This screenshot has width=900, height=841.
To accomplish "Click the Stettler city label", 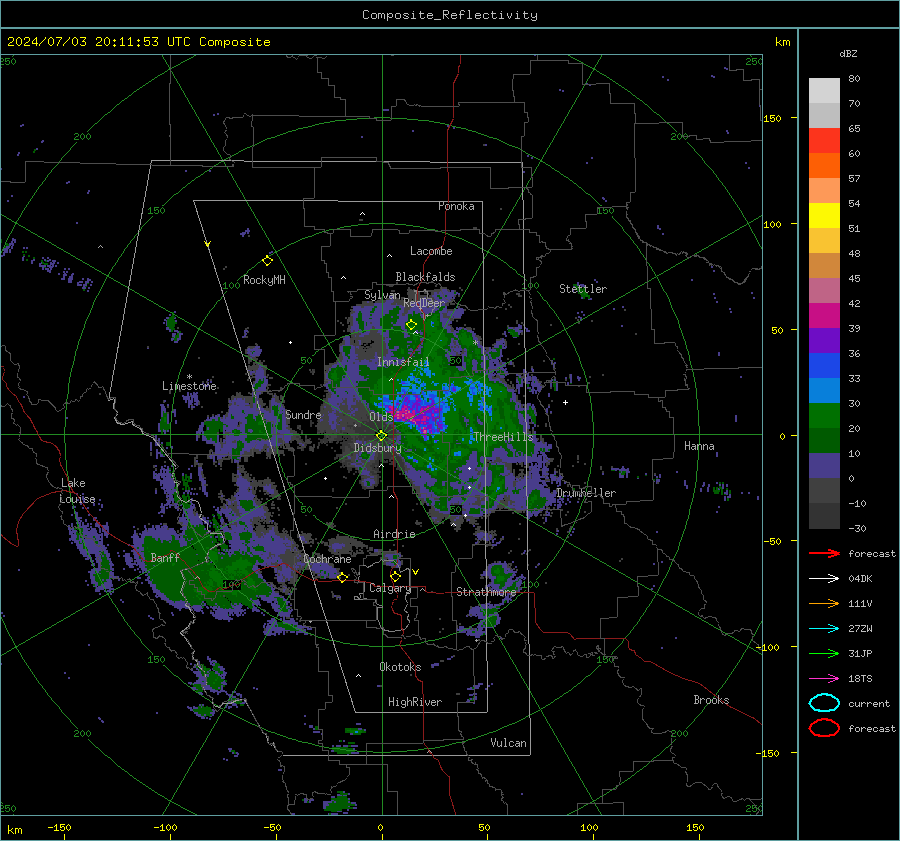I will point(583,289).
